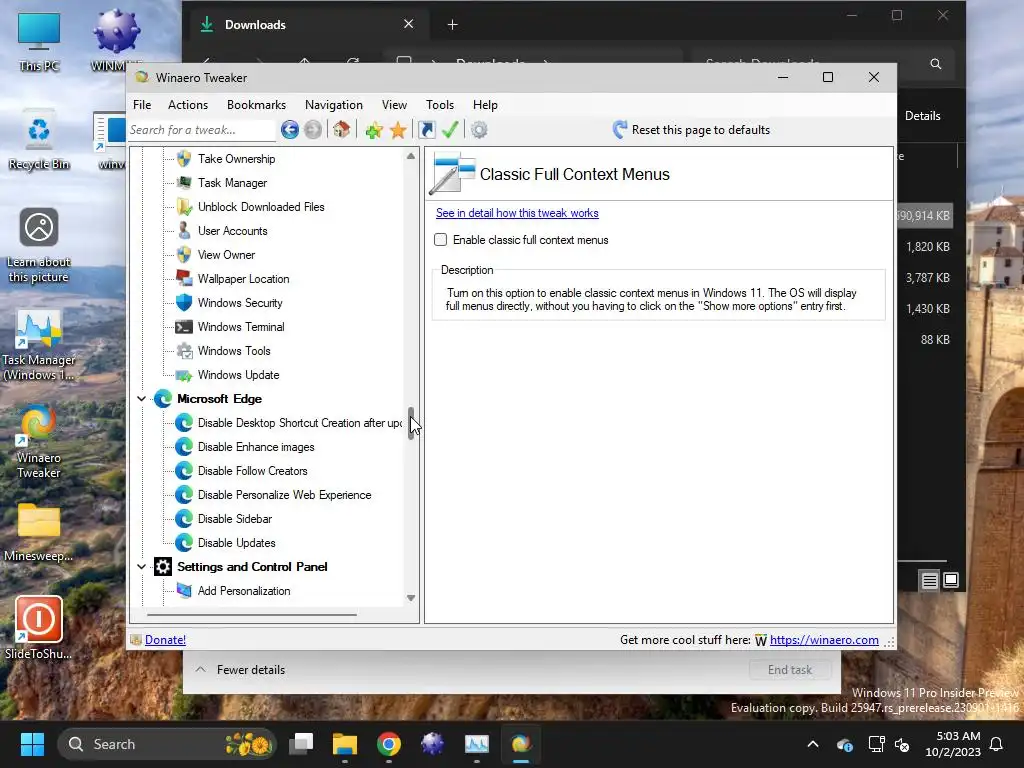This screenshot has height=768, width=1024.
Task: Select User Accounts tweak
Action: 232,231
